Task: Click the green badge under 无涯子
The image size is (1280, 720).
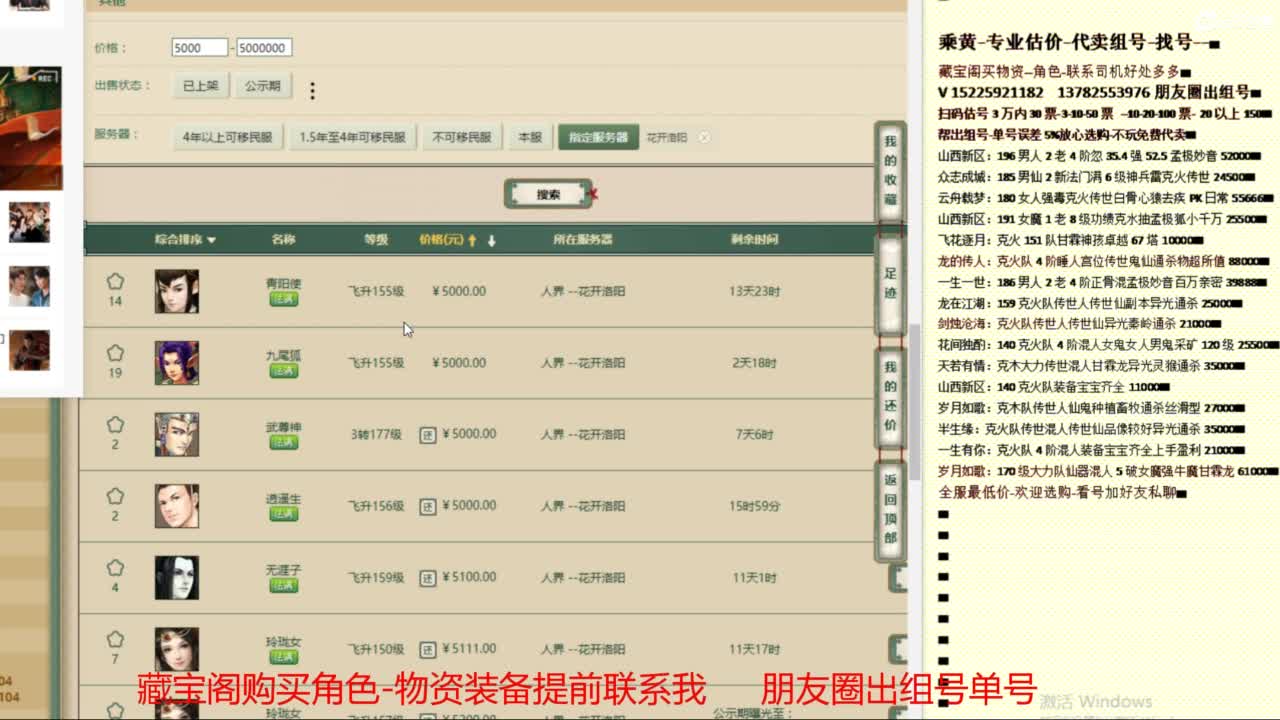Action: pos(283,585)
